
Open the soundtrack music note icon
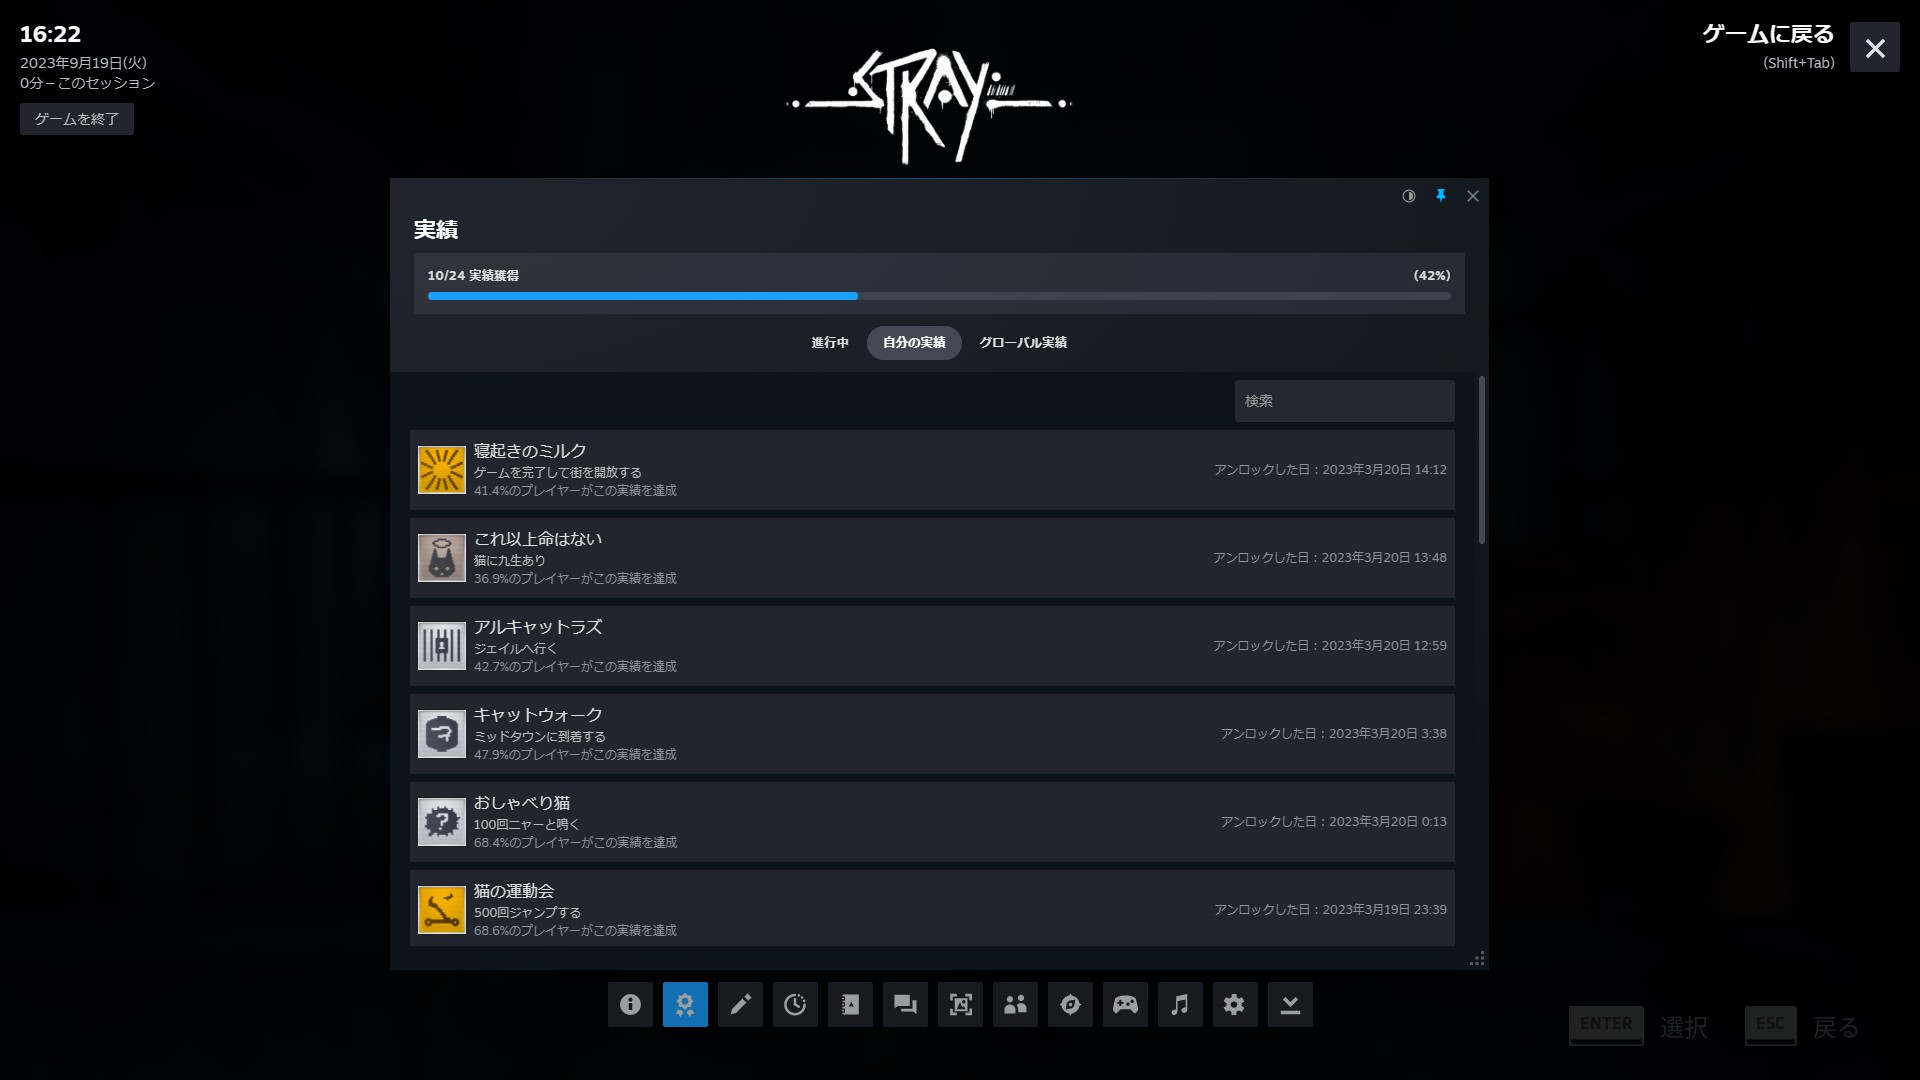[x=1180, y=1004]
